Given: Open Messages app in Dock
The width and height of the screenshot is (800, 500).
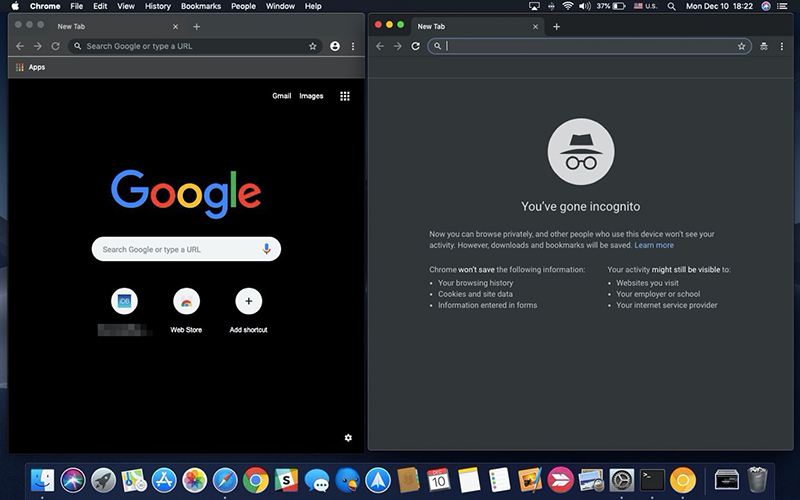Looking at the screenshot, I should click(317, 480).
